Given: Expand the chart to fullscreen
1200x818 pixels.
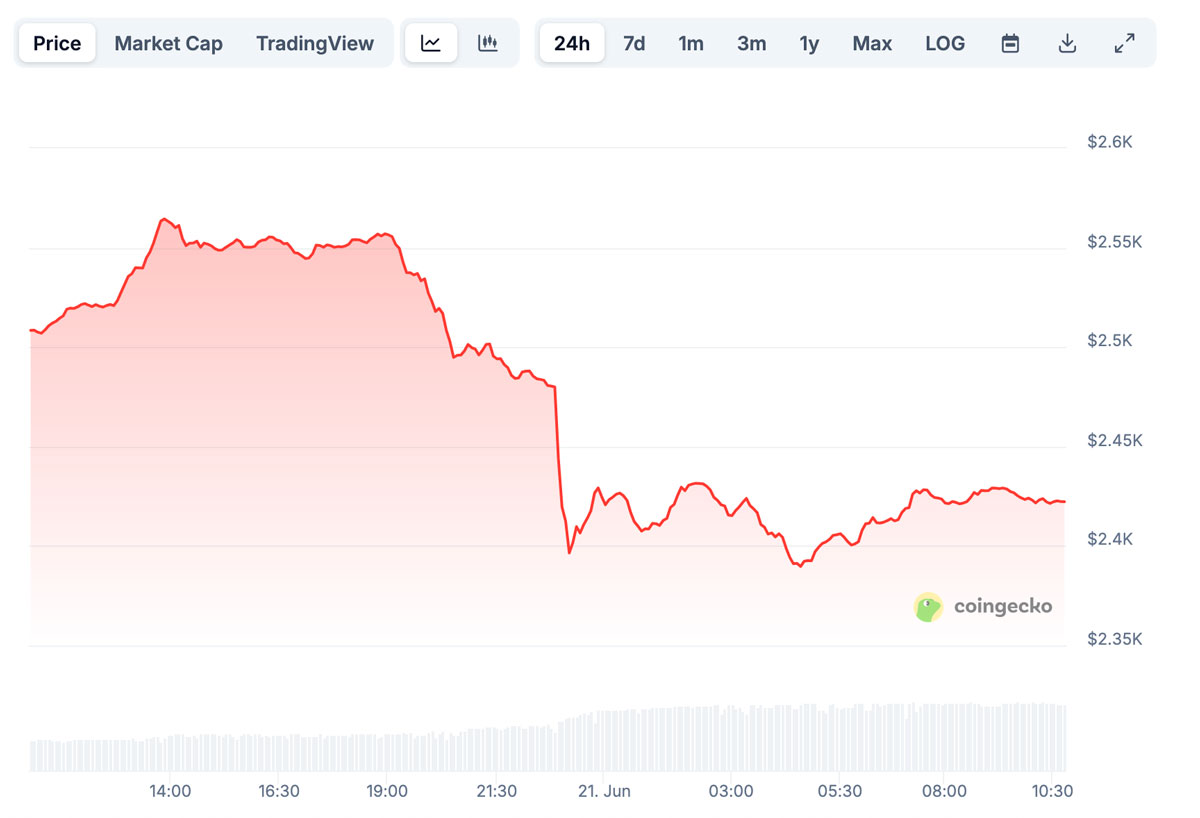Looking at the screenshot, I should (x=1124, y=43).
